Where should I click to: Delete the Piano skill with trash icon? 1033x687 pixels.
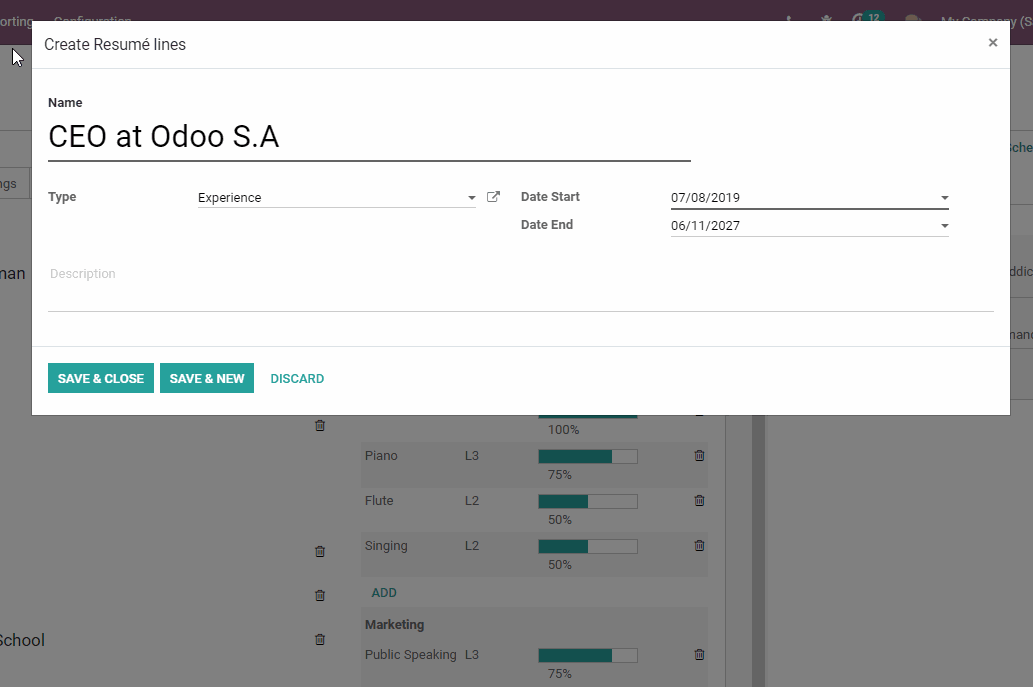[700, 456]
